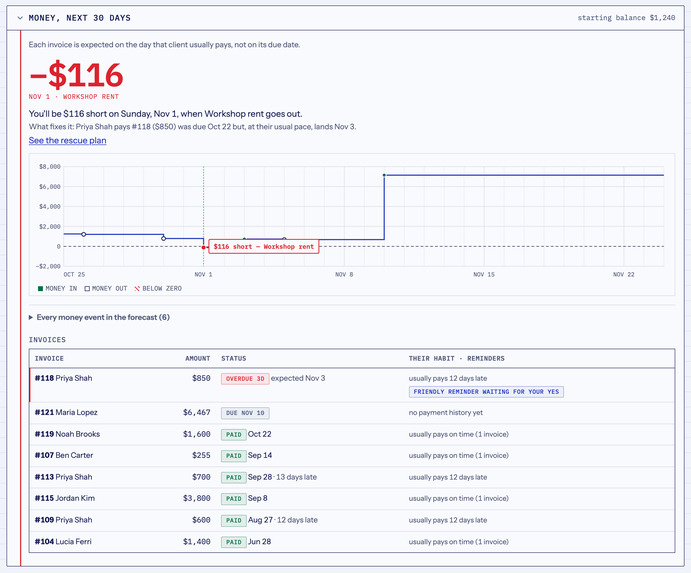
Task: Click the large -$116 shortfall figure
Action: [x=76, y=75]
